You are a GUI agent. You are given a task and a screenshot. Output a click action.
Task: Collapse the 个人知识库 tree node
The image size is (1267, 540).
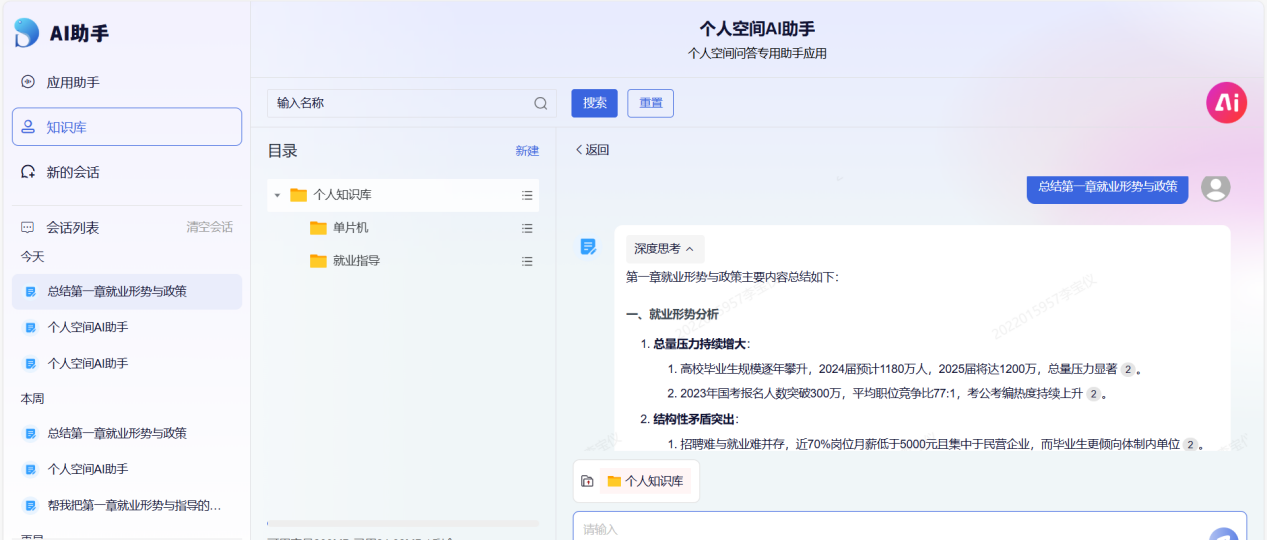(x=277, y=195)
